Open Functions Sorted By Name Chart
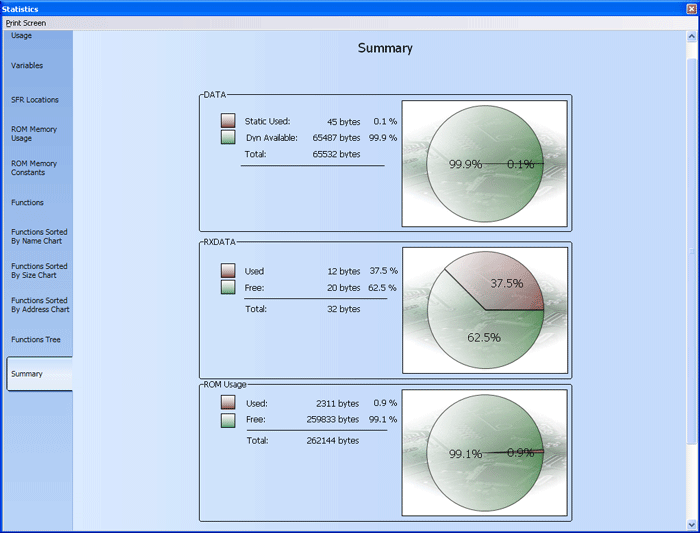This screenshot has width=700, height=533. pyautogui.click(x=39, y=237)
